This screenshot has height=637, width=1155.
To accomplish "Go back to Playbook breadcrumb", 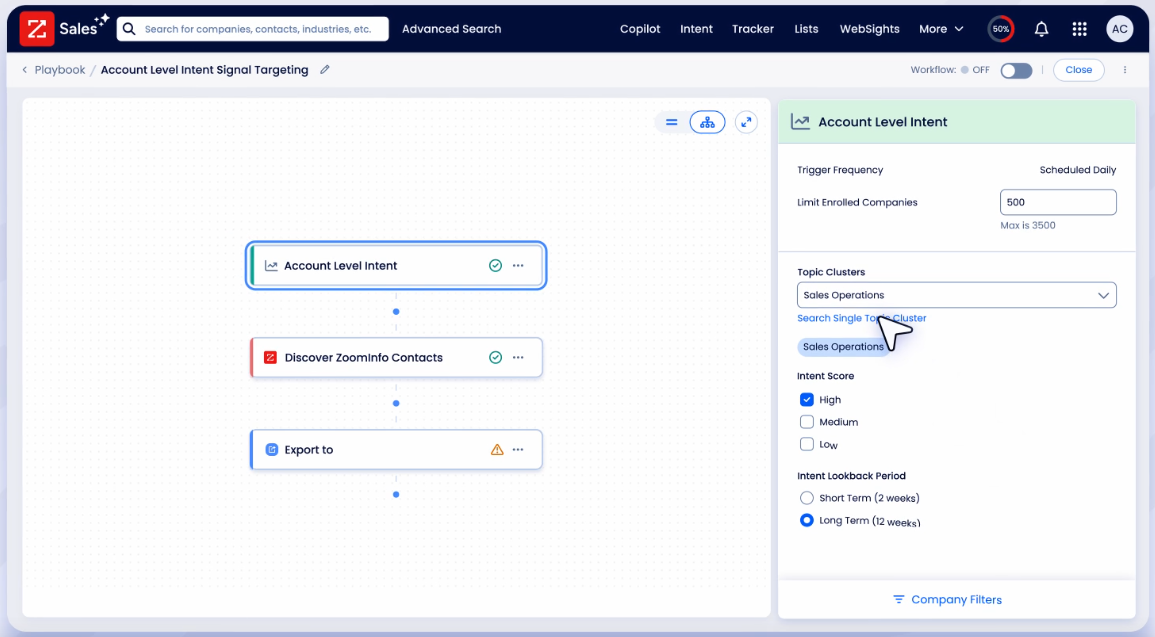I will coord(60,70).
